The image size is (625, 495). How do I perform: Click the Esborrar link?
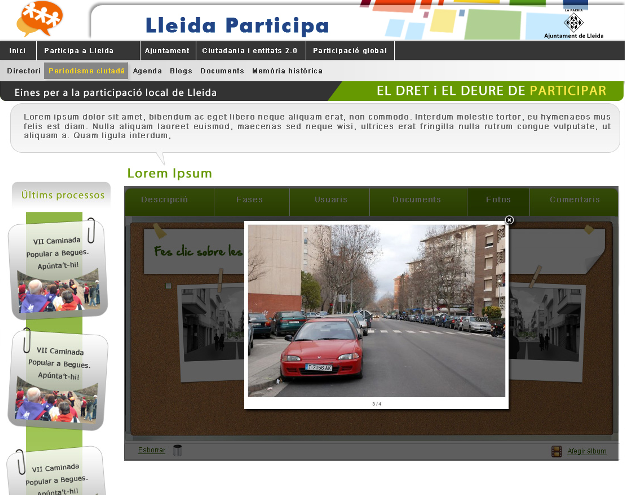click(151, 450)
